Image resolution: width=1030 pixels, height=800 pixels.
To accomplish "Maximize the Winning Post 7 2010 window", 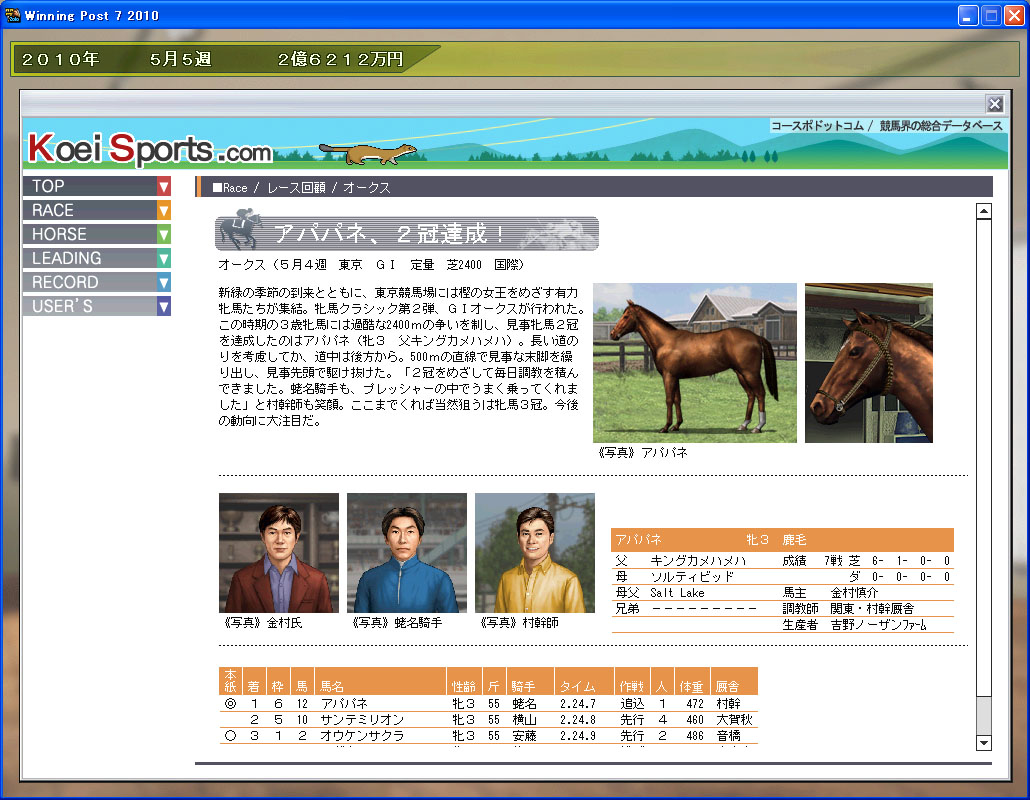I will [x=991, y=15].
